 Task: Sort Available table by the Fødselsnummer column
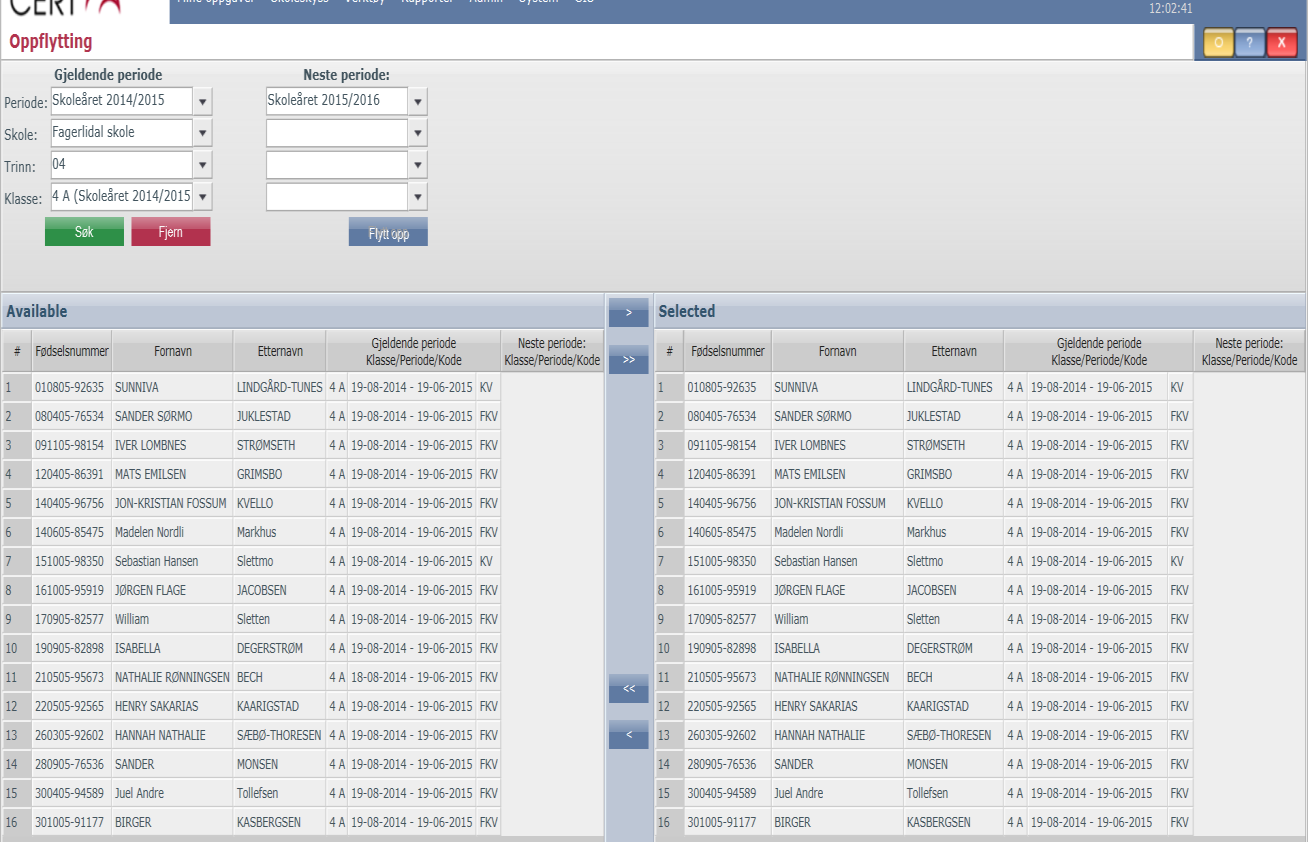point(72,351)
